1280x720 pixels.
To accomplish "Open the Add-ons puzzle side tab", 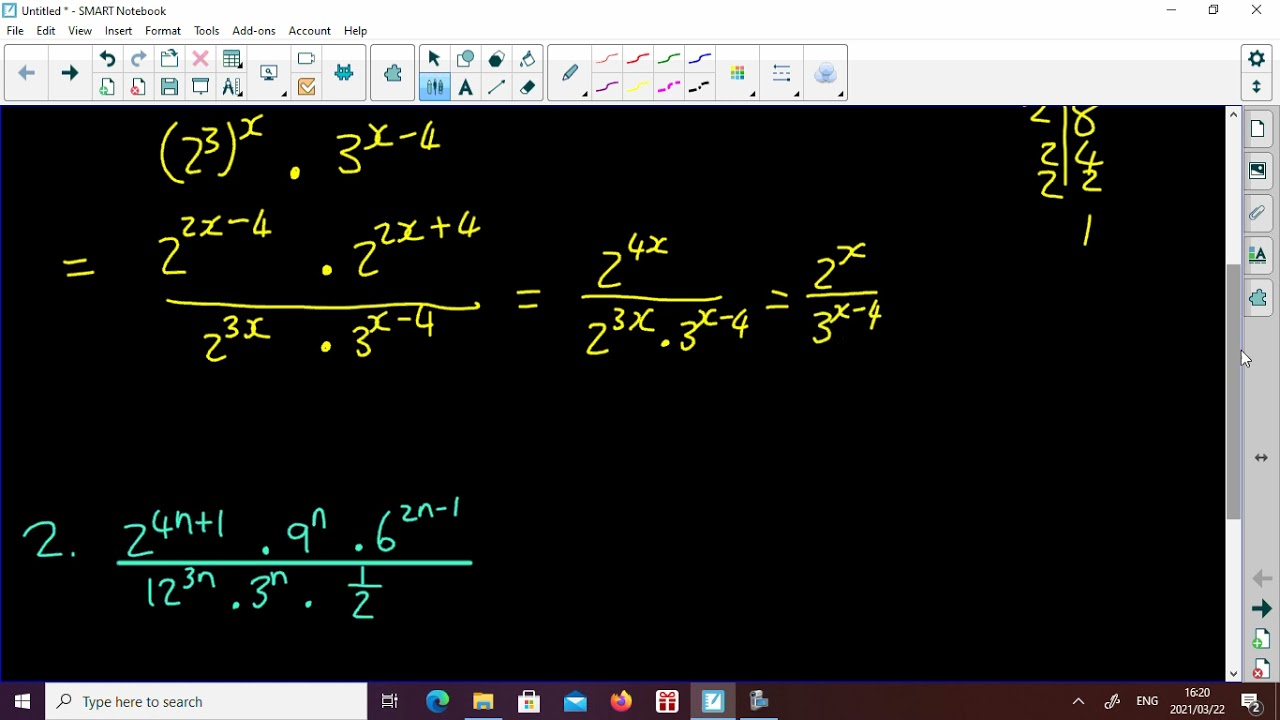I will [x=1258, y=298].
